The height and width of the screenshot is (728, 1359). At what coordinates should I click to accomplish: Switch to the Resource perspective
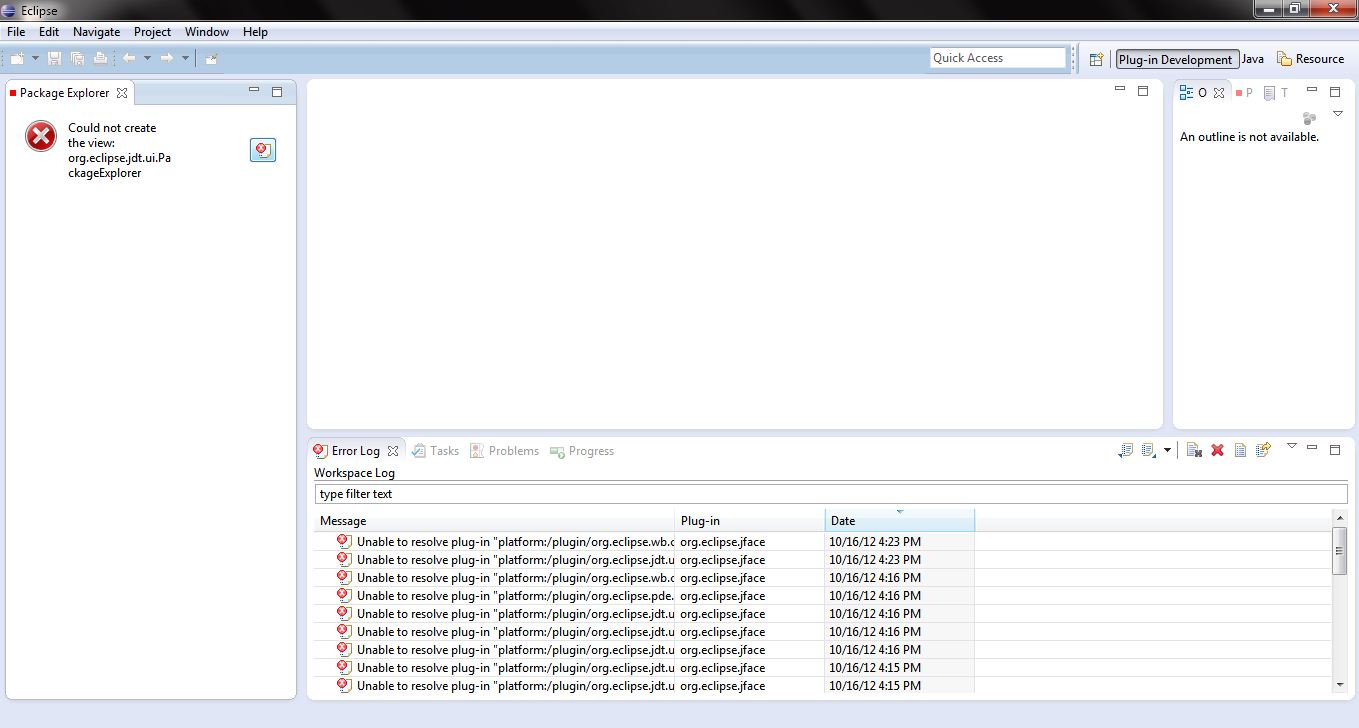tap(1311, 59)
